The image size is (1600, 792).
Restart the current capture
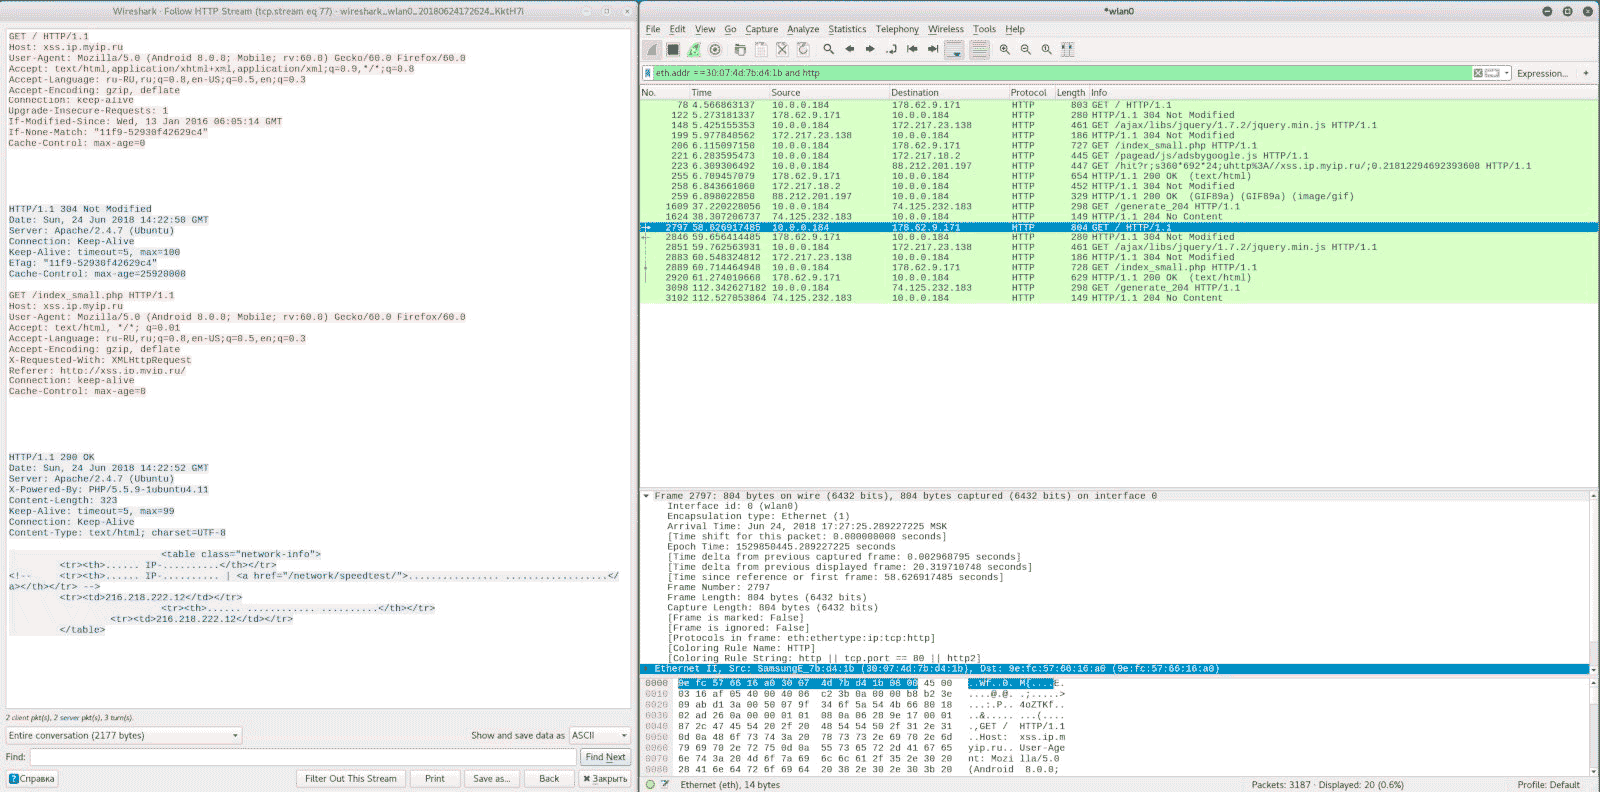694,49
